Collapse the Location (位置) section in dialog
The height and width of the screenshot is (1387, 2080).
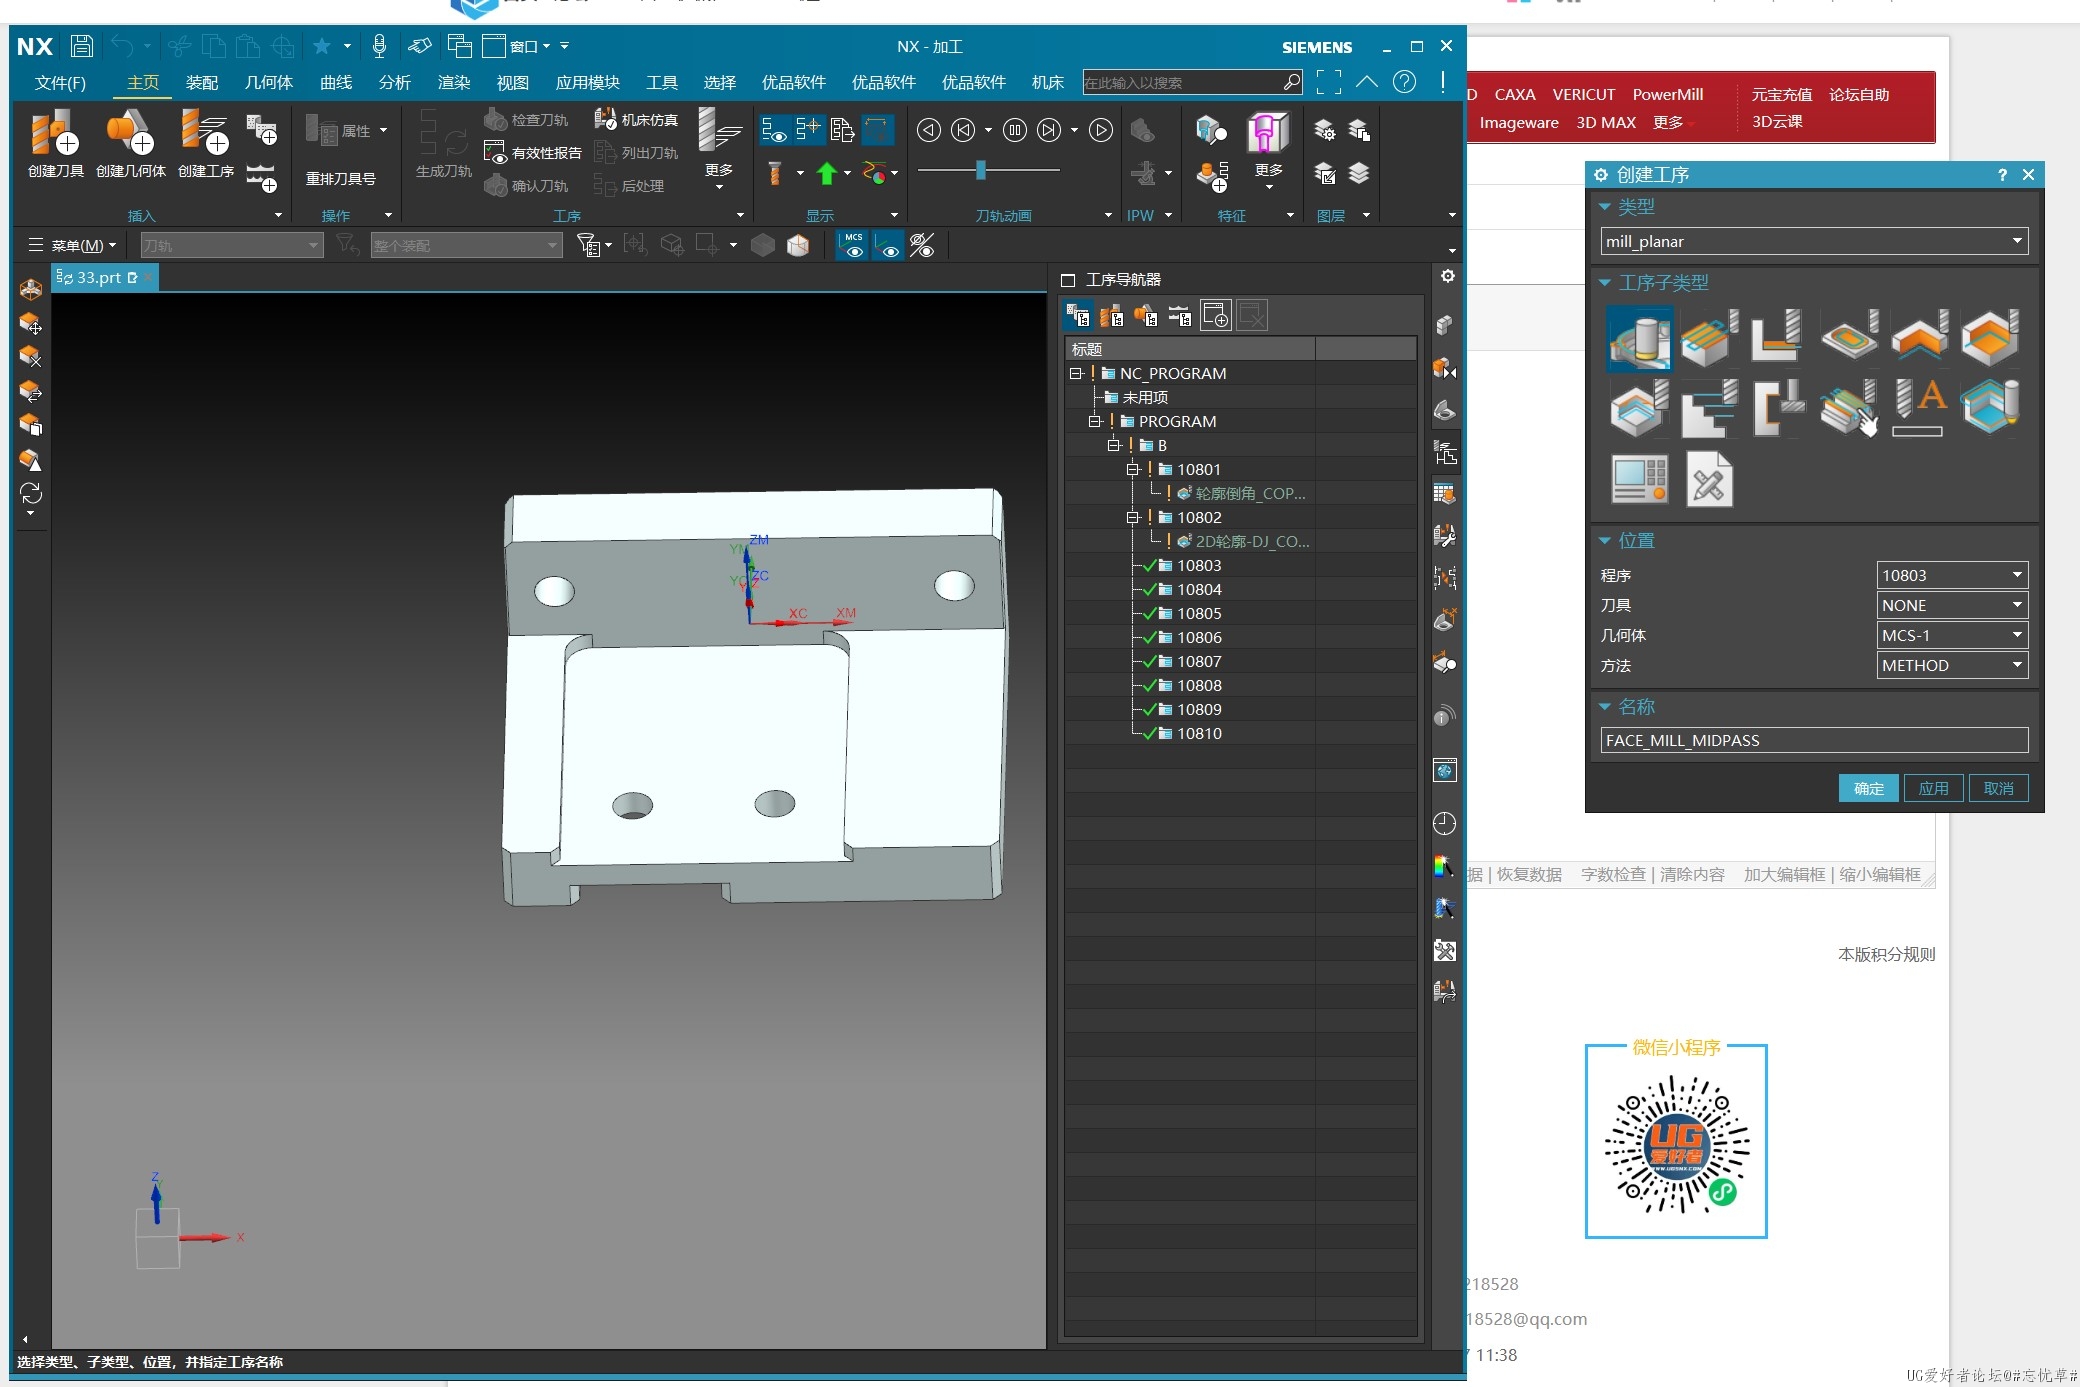pos(1605,541)
